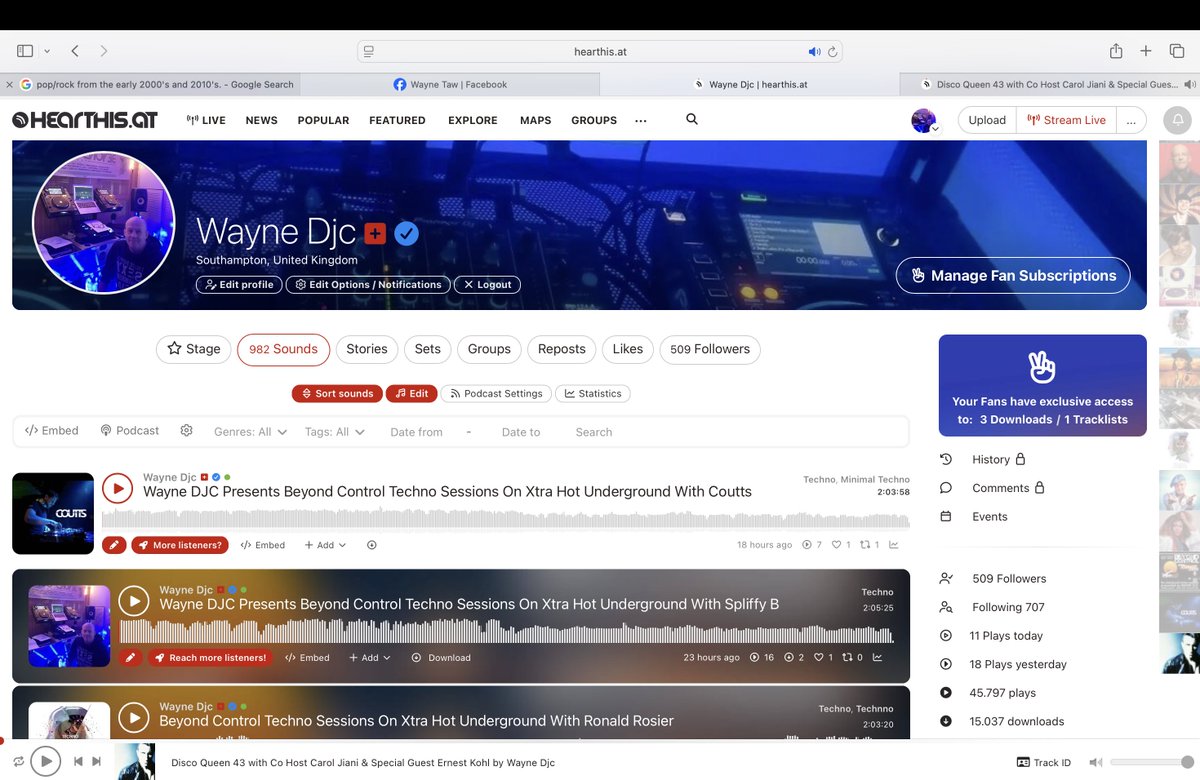Screen dimensions: 1200x780
Task: Seek within the Spliffy B track waveform
Action: (x=506, y=632)
